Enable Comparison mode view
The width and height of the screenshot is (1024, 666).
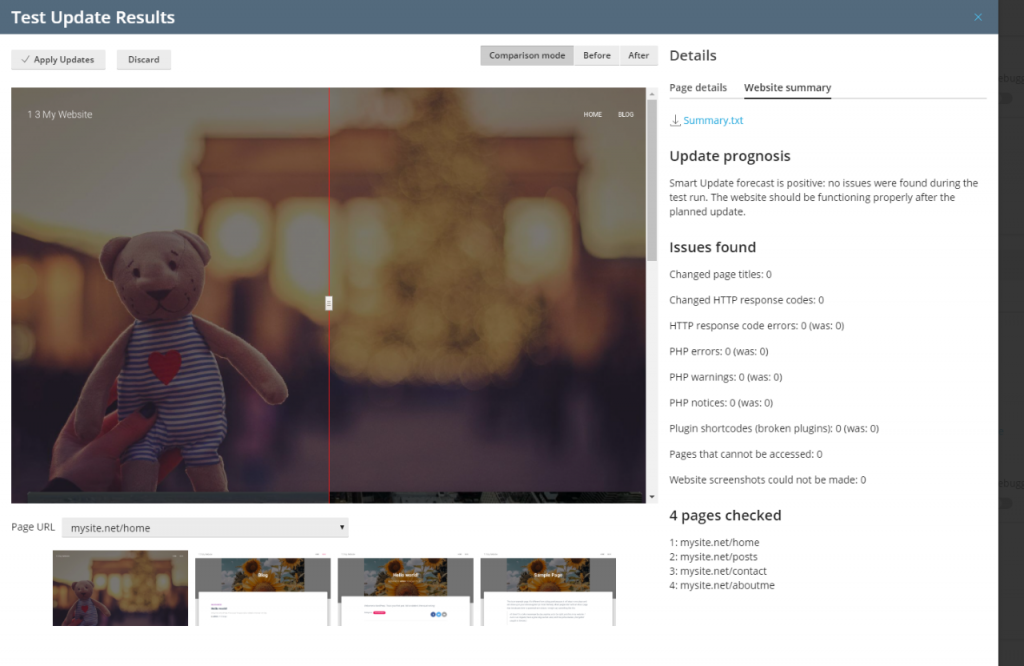tap(526, 55)
